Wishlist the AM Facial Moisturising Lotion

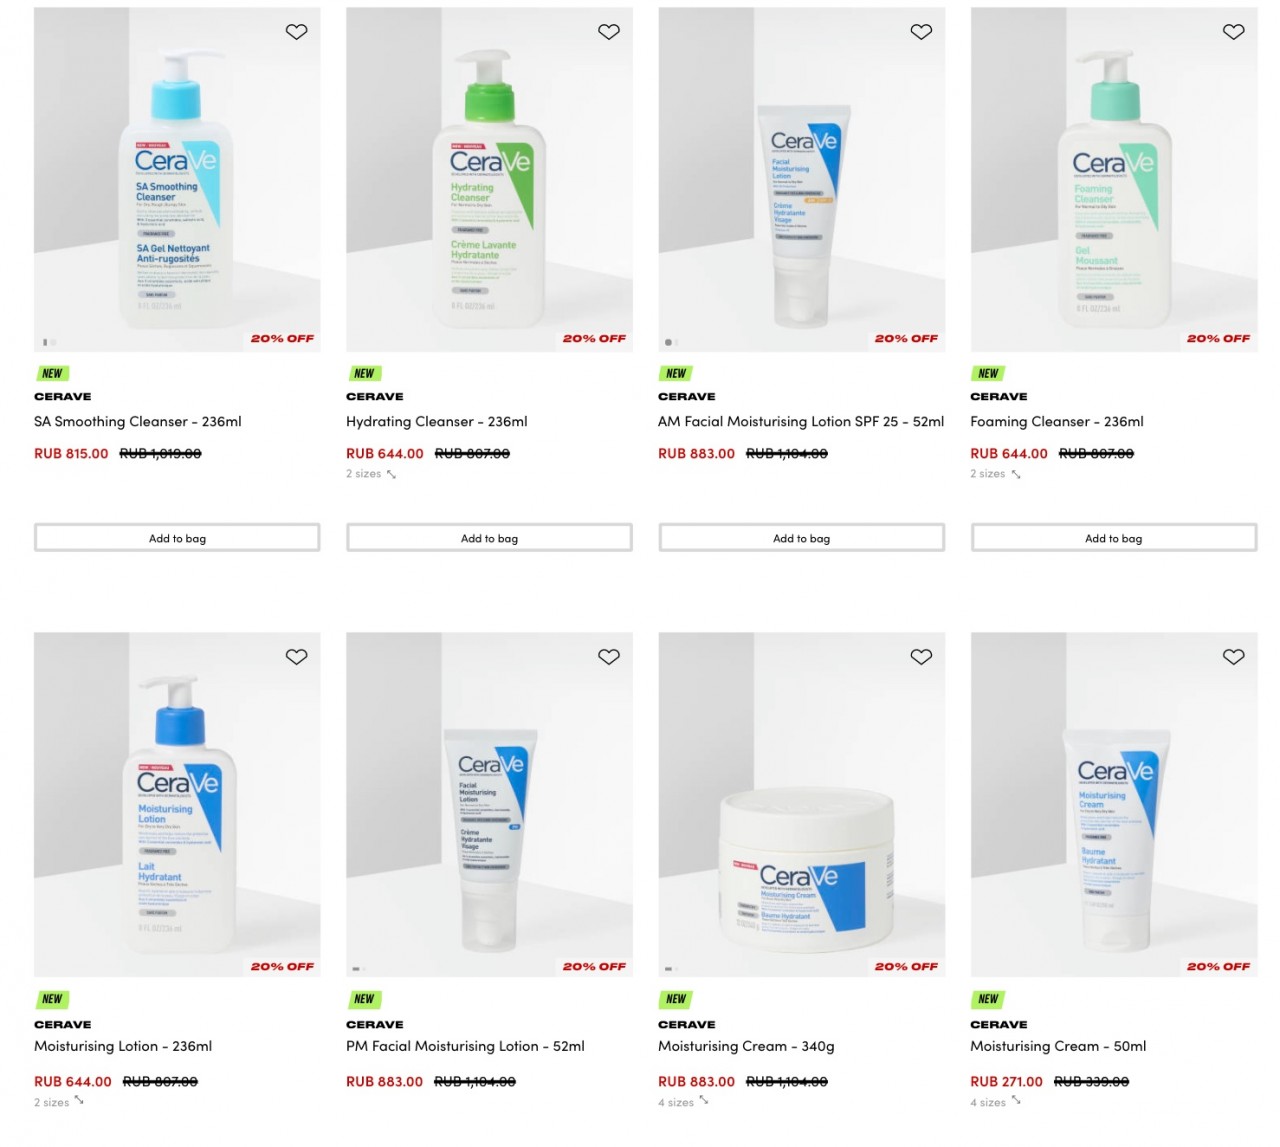921,32
